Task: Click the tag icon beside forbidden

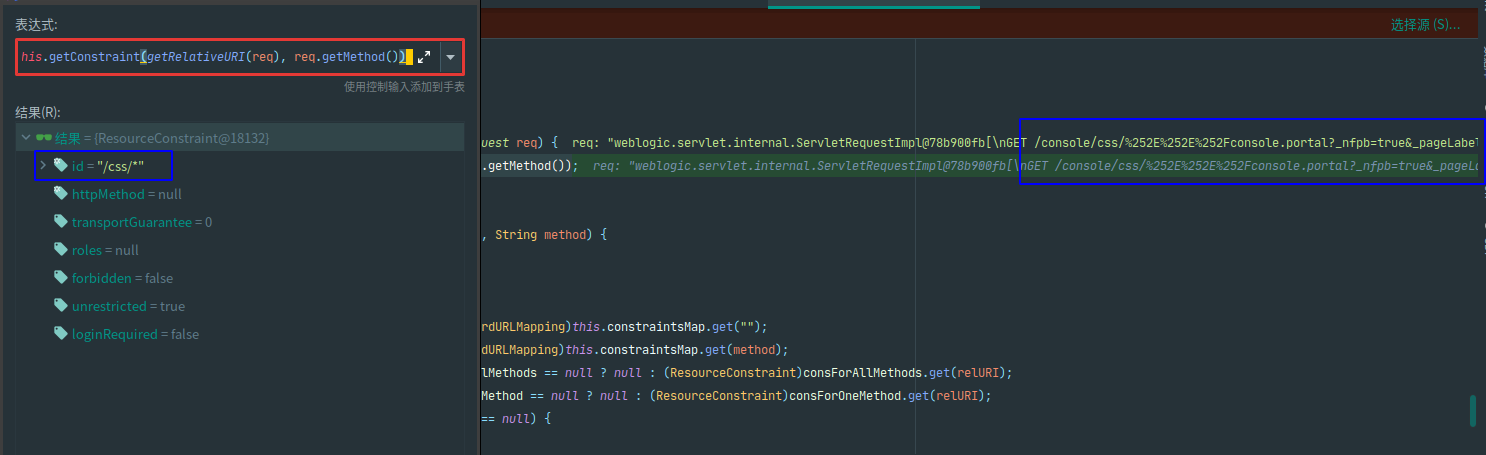Action: (x=61, y=278)
